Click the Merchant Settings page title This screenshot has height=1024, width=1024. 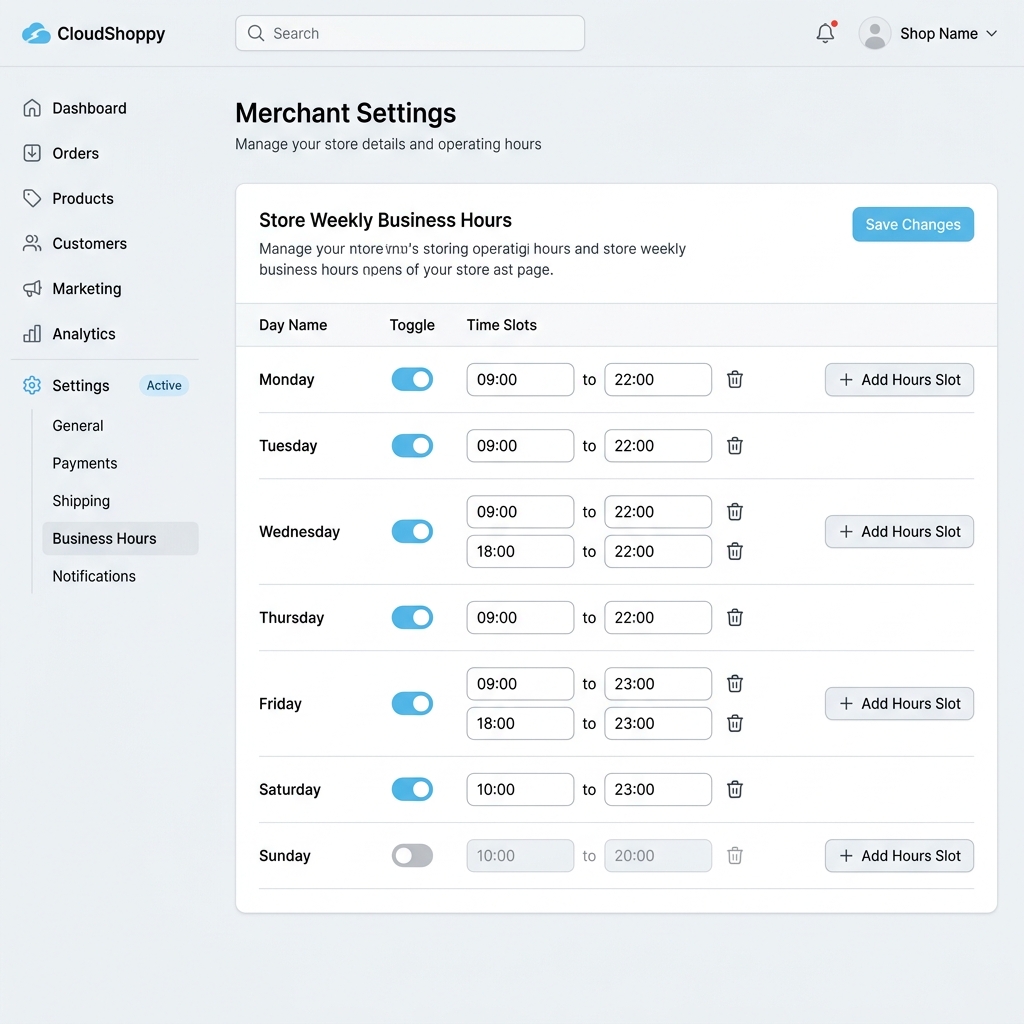[x=345, y=113]
